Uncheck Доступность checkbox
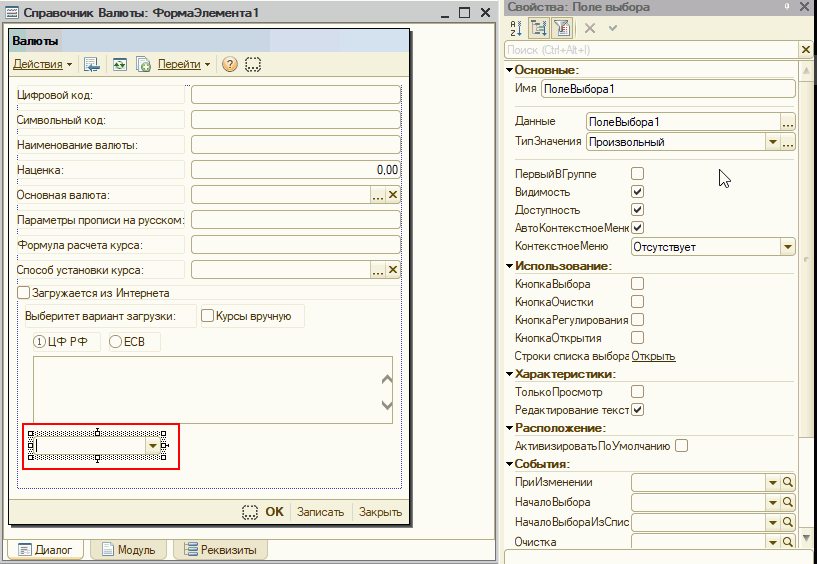The width and height of the screenshot is (817, 564). pyautogui.click(x=637, y=210)
